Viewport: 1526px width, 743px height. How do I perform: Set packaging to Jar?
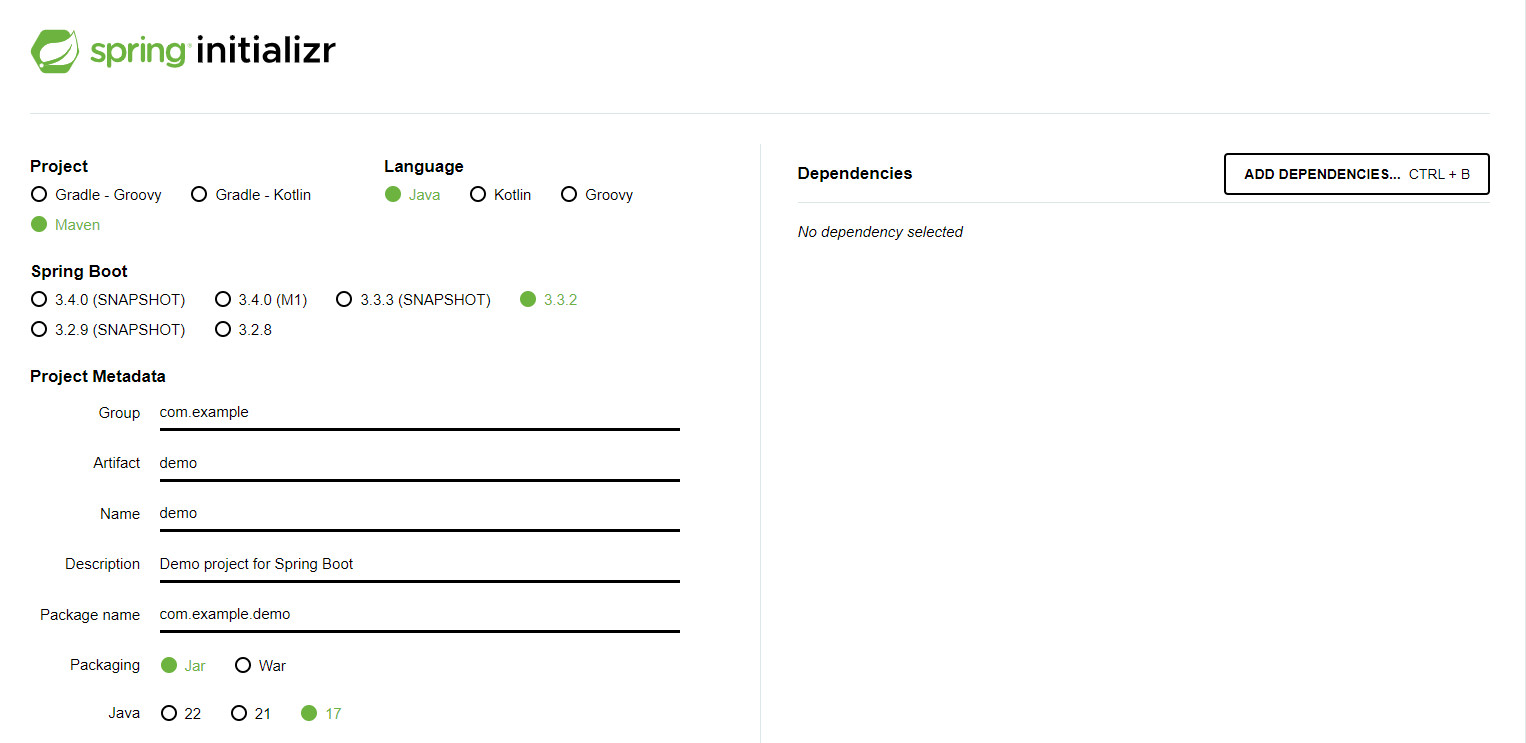coord(183,666)
